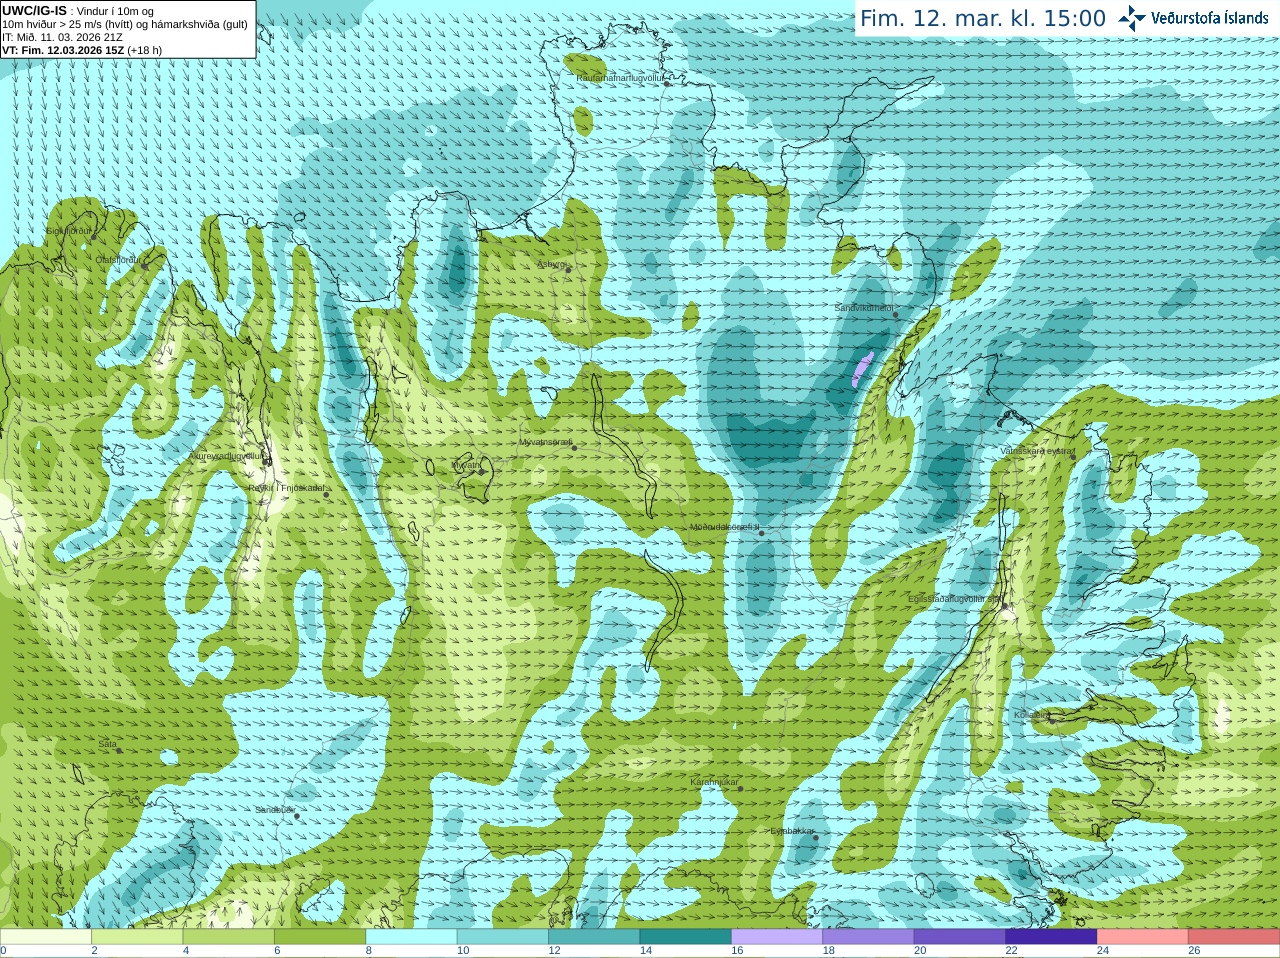
Task: Click the legend scale value '24'
Action: (x=1103, y=951)
